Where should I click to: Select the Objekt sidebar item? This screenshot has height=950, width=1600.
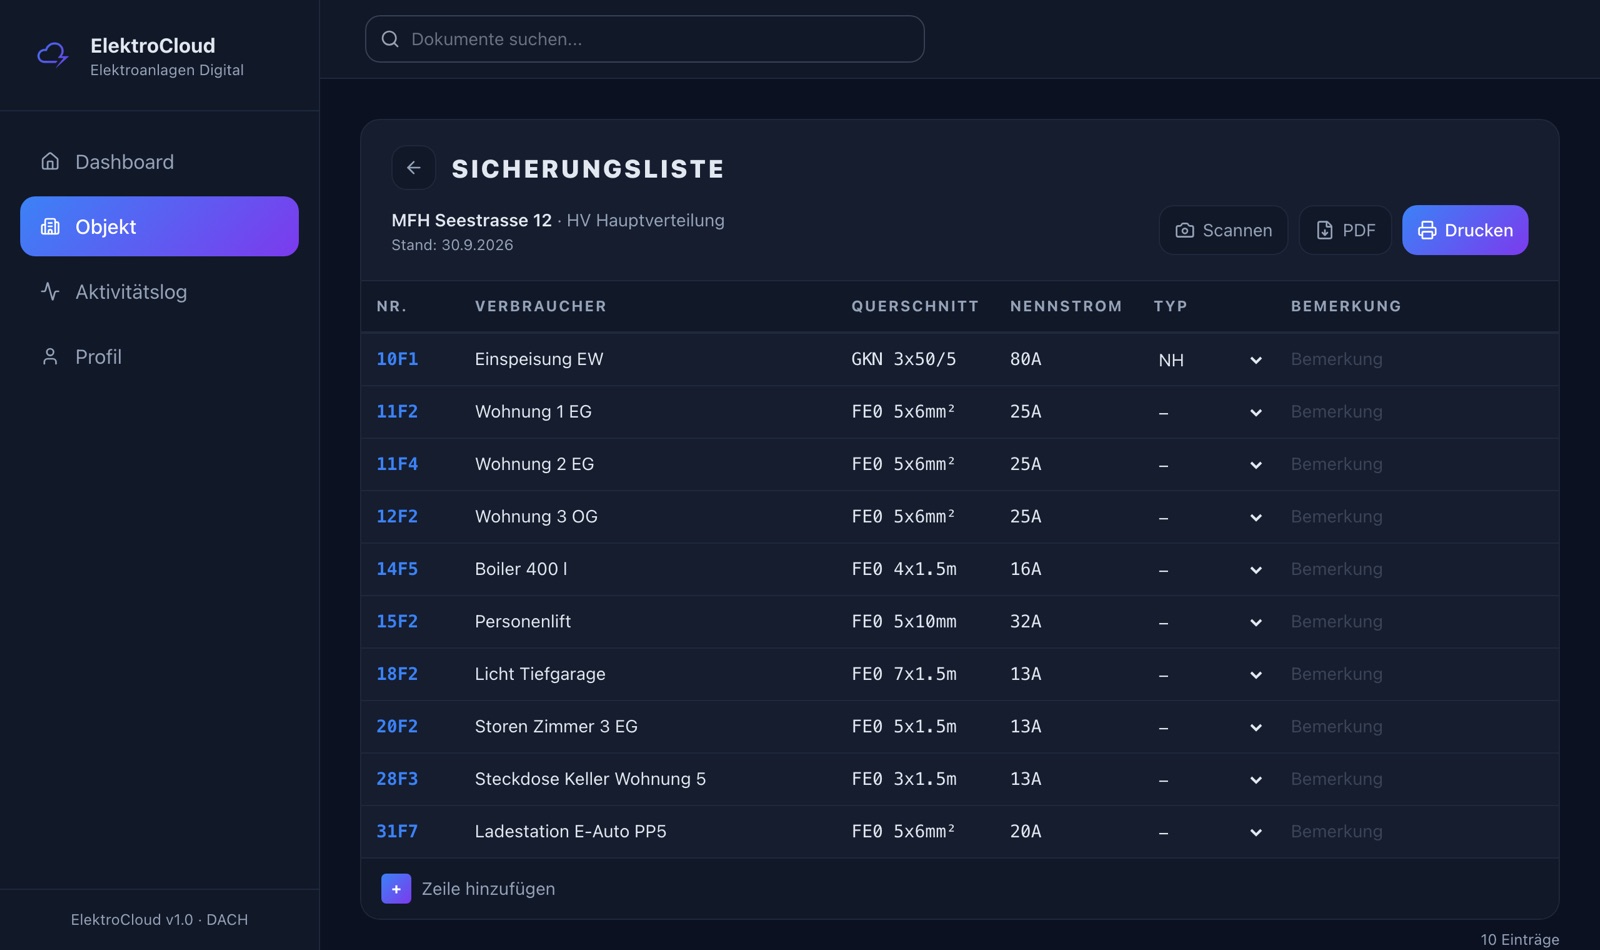159,226
